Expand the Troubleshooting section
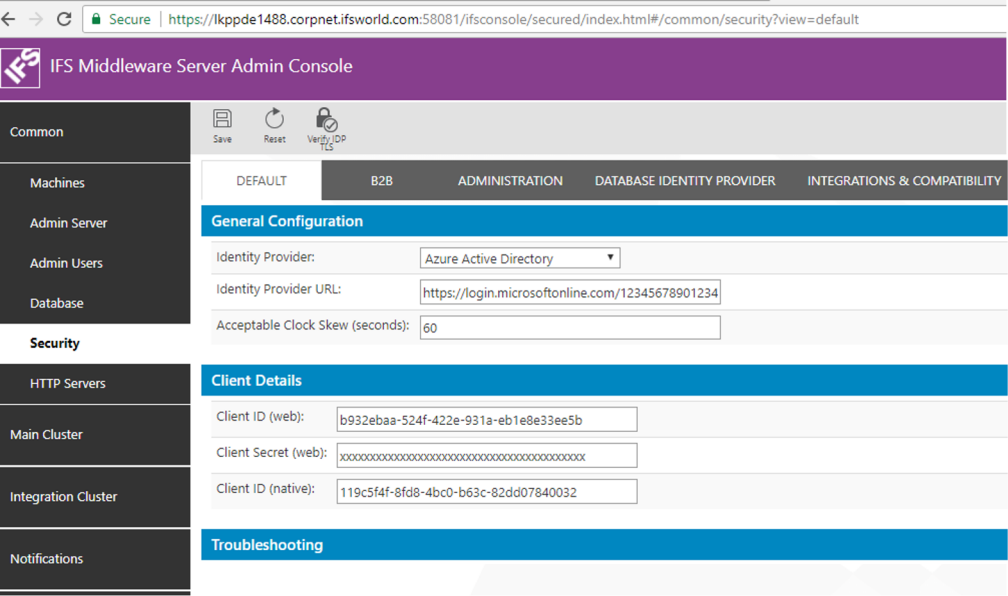 [x=267, y=545]
